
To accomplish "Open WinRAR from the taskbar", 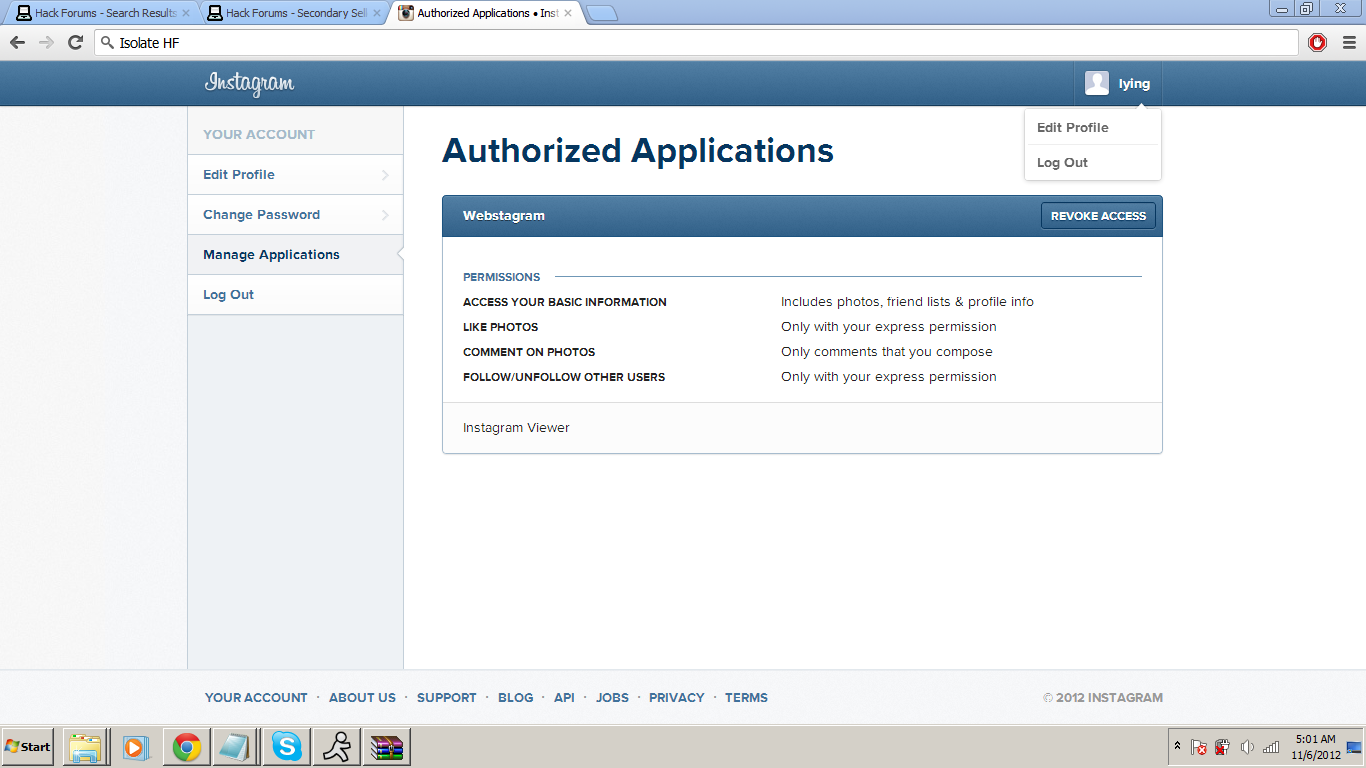I will tap(386, 747).
